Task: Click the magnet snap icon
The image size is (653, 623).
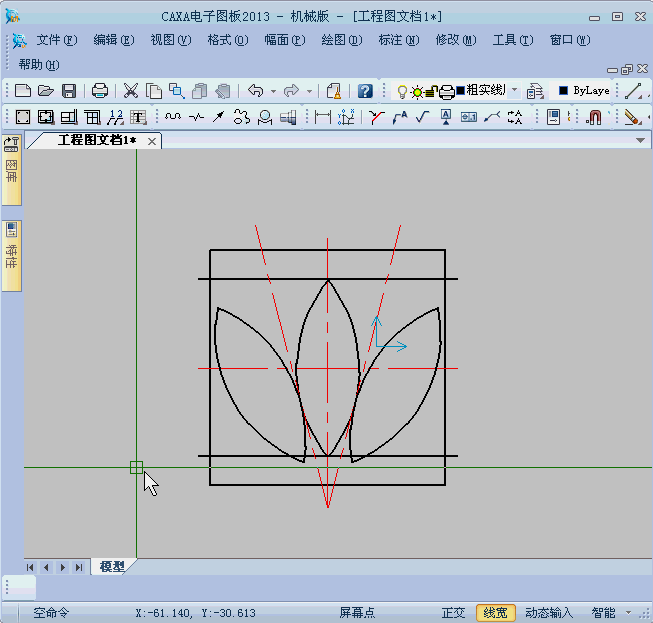Action: pyautogui.click(x=594, y=117)
